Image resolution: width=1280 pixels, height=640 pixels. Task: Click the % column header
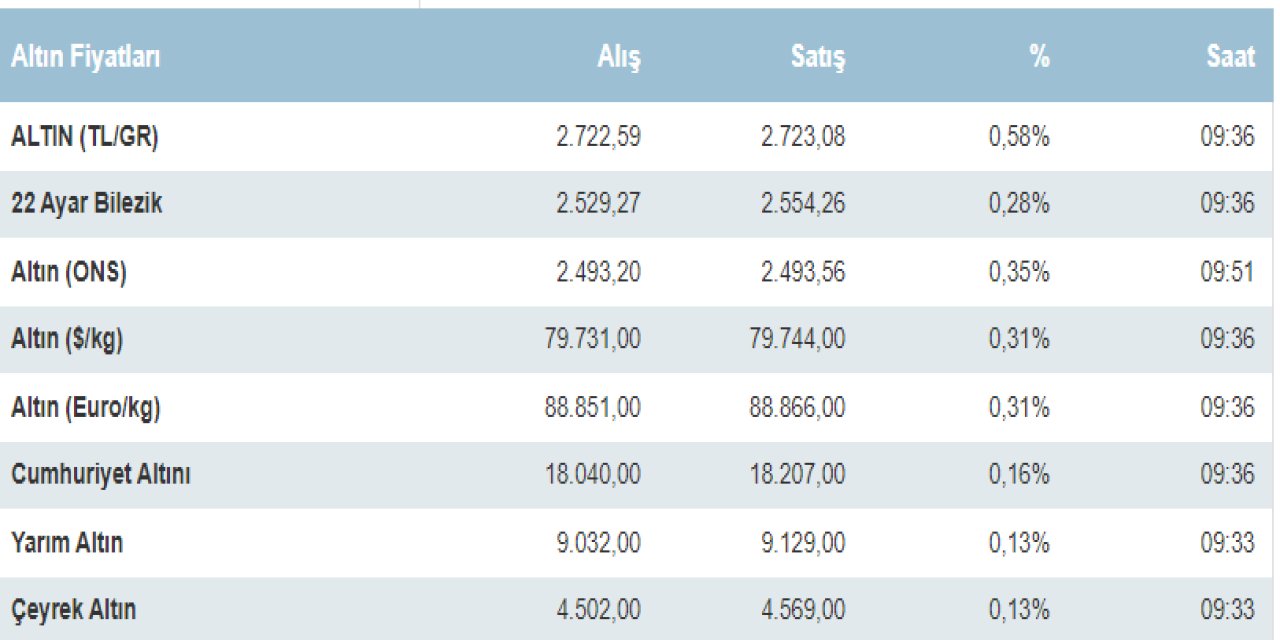(x=1039, y=57)
